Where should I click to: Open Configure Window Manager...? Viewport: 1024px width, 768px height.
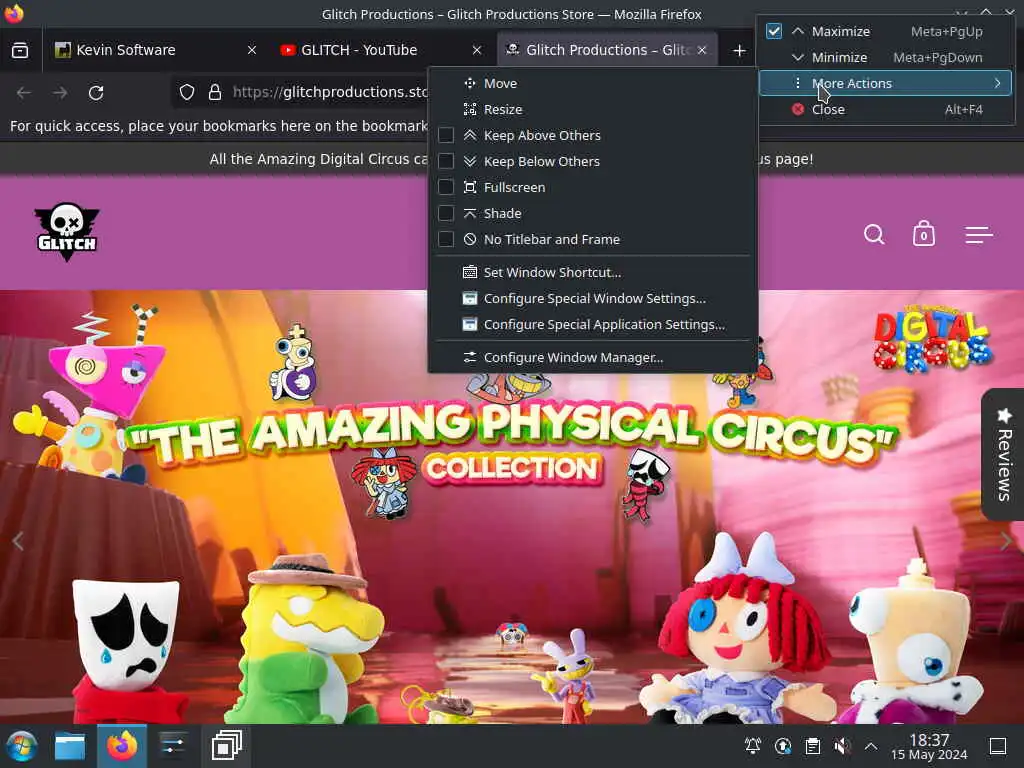[593, 357]
